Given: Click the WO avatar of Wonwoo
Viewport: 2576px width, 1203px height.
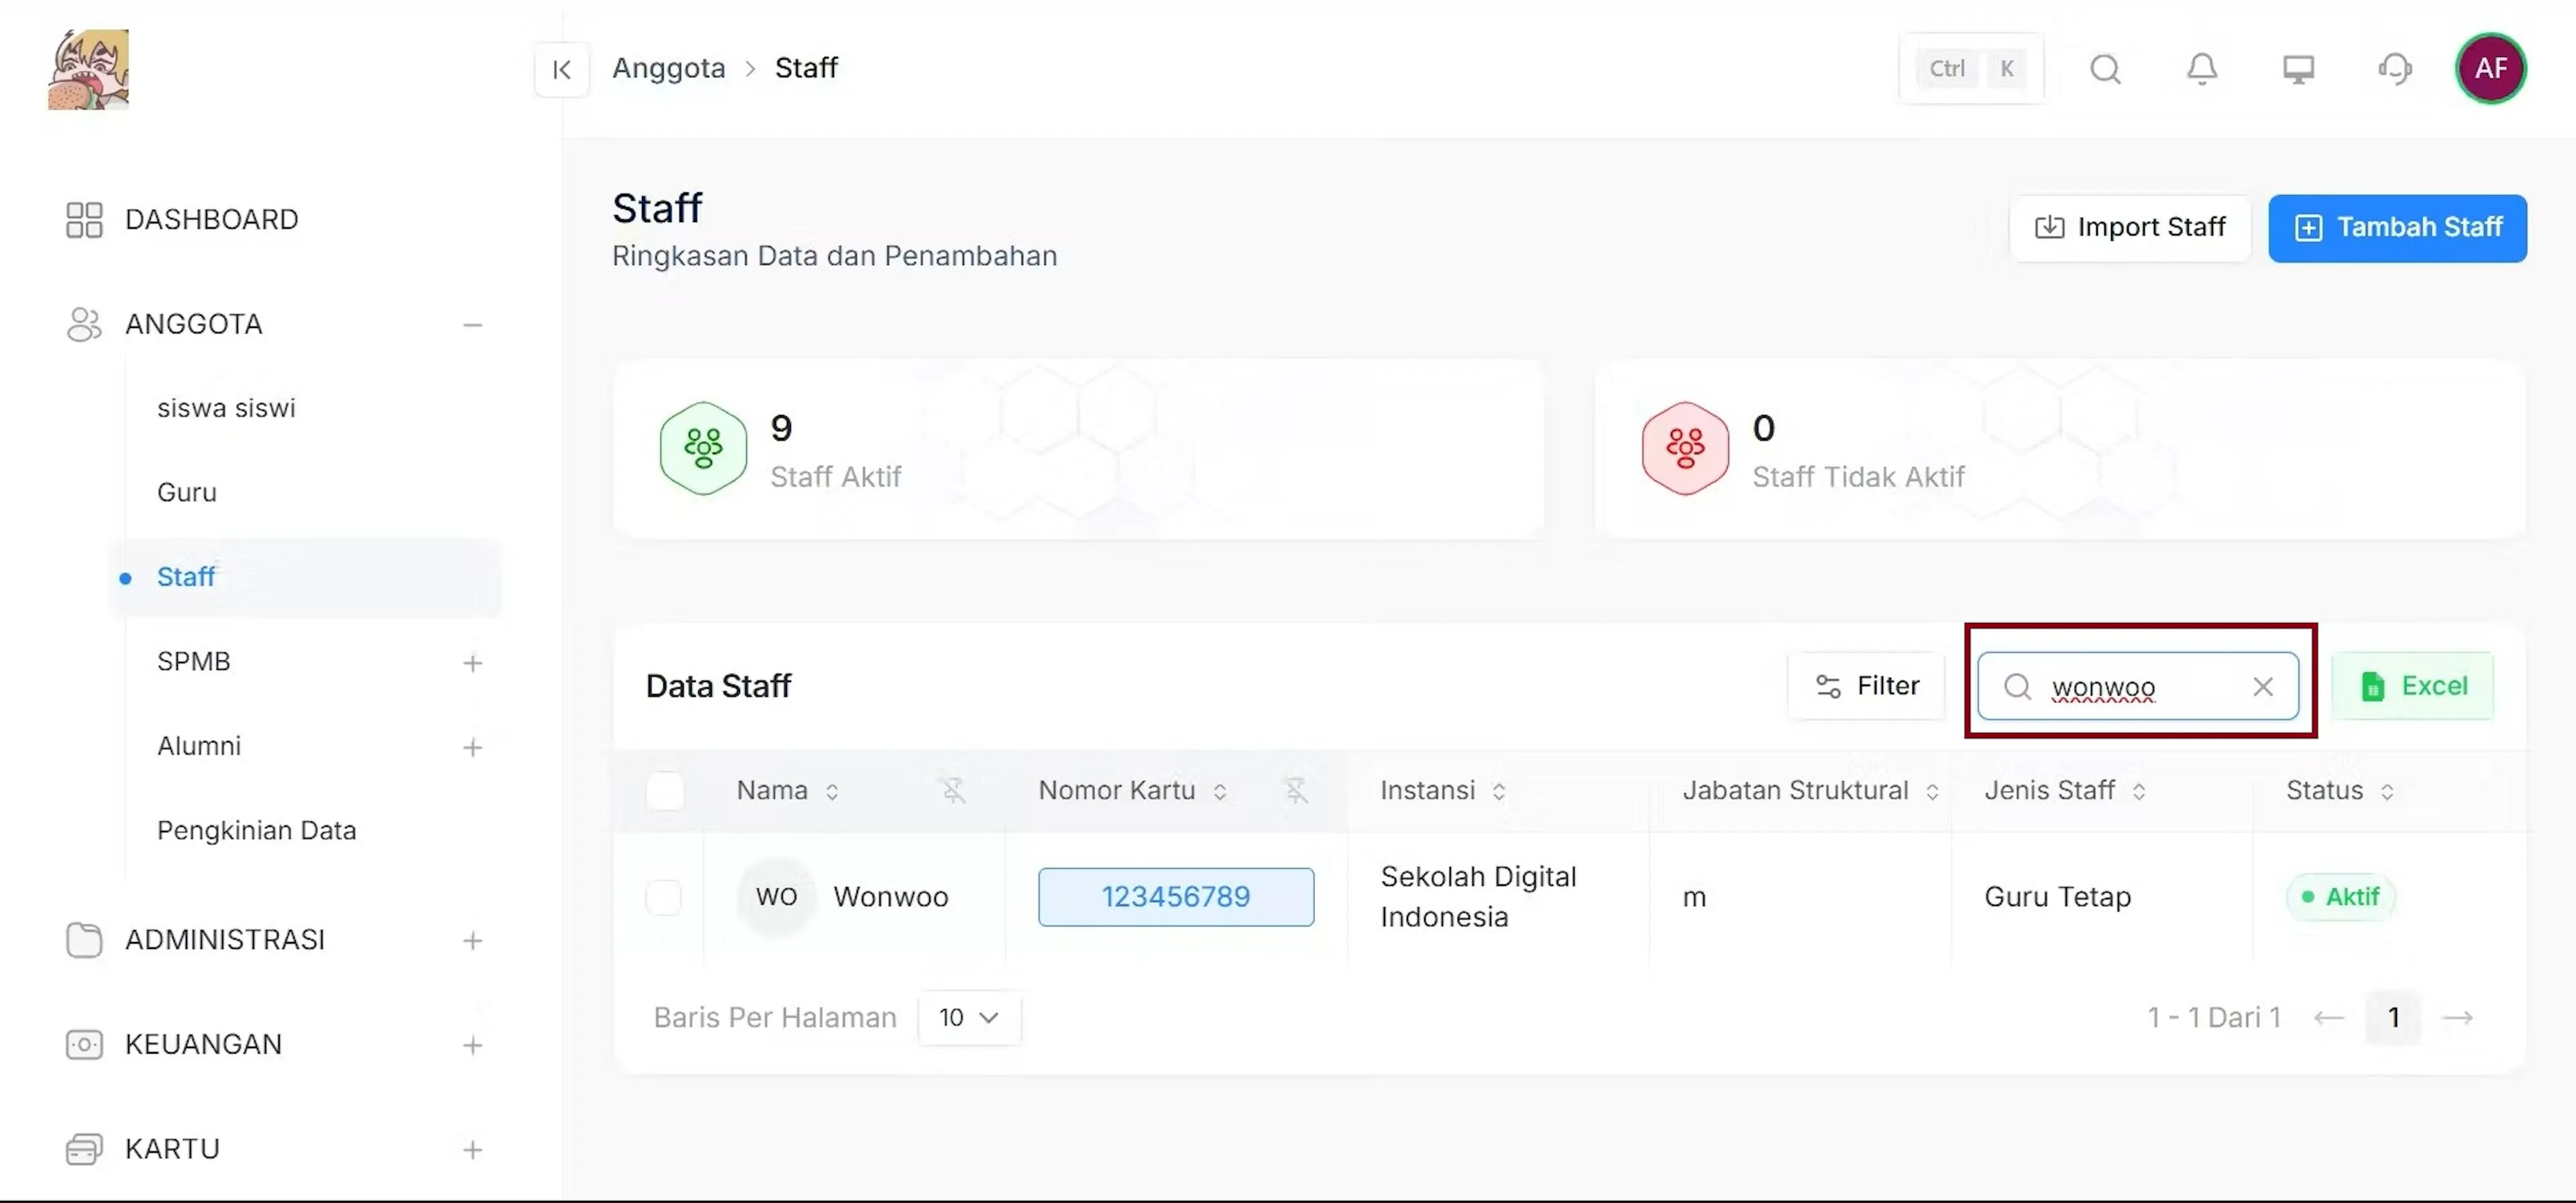Looking at the screenshot, I should click(x=776, y=897).
